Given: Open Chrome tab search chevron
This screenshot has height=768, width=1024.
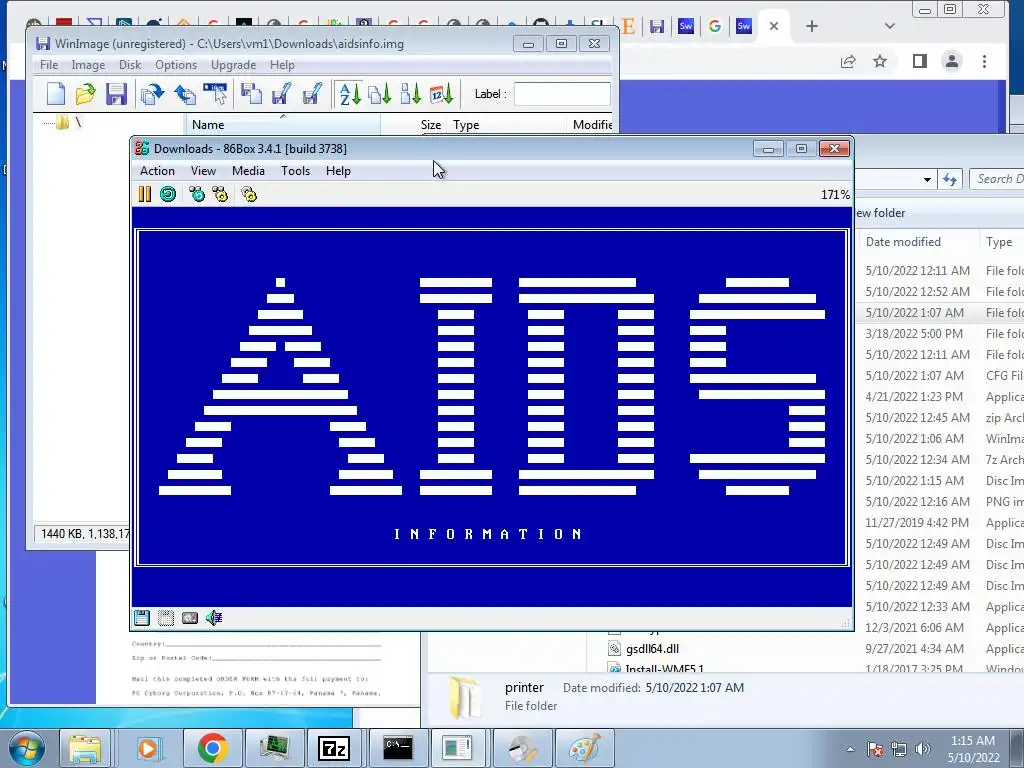Looking at the screenshot, I should pyautogui.click(x=889, y=26).
